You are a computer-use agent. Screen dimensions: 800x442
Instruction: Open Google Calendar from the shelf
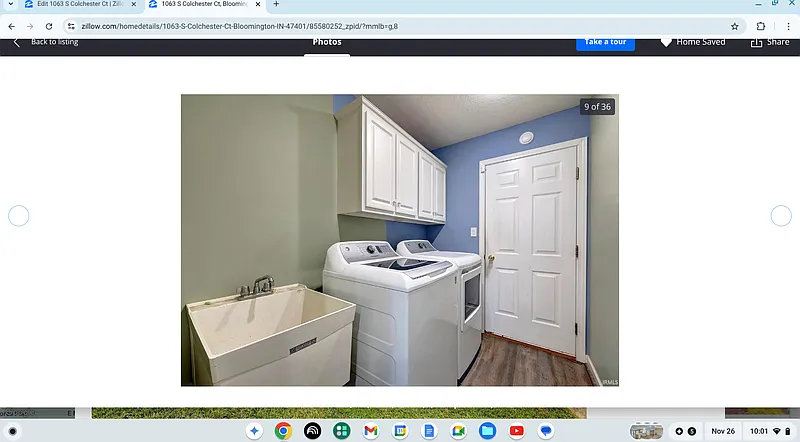pyautogui.click(x=400, y=431)
